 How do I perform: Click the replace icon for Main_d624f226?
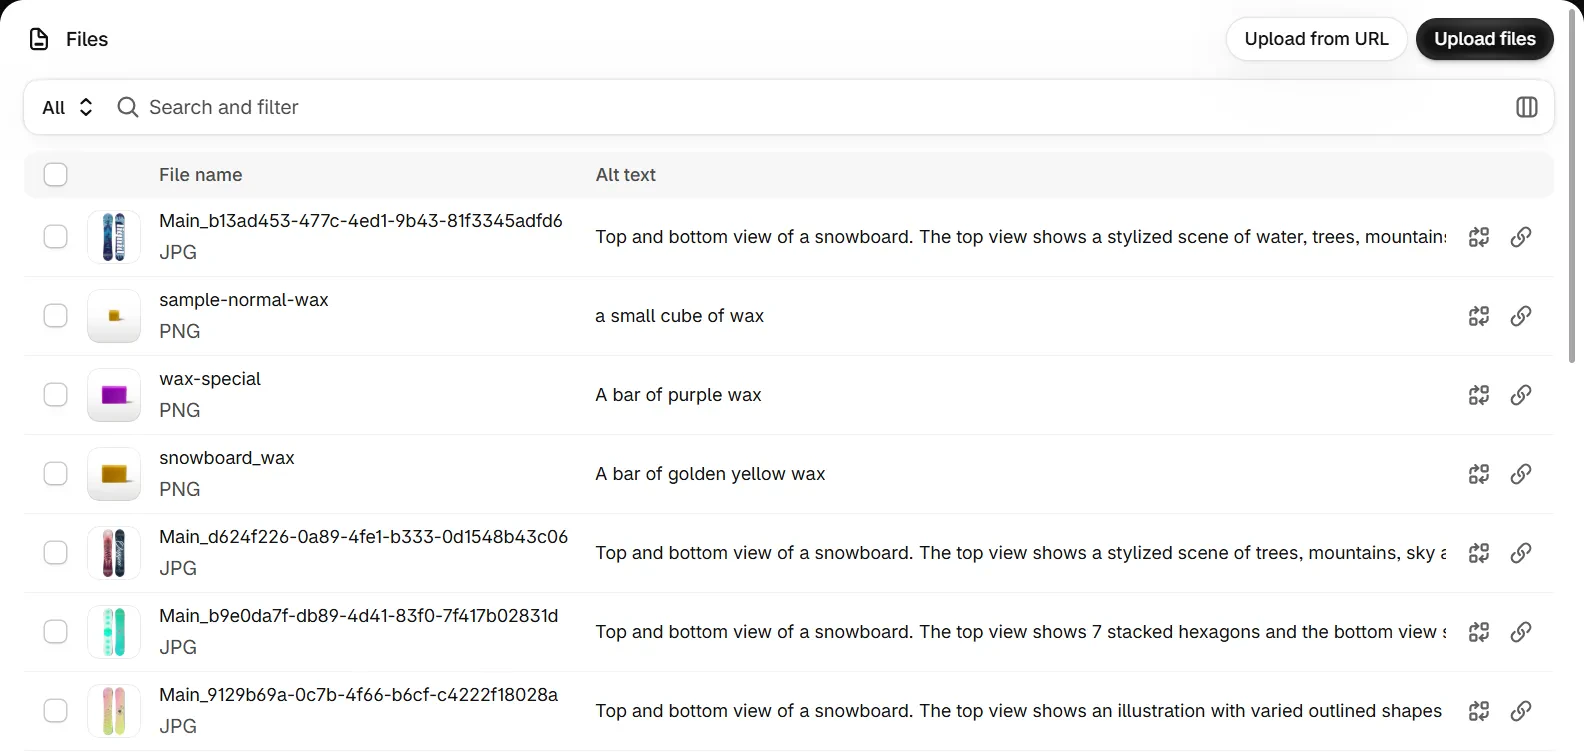(1478, 553)
